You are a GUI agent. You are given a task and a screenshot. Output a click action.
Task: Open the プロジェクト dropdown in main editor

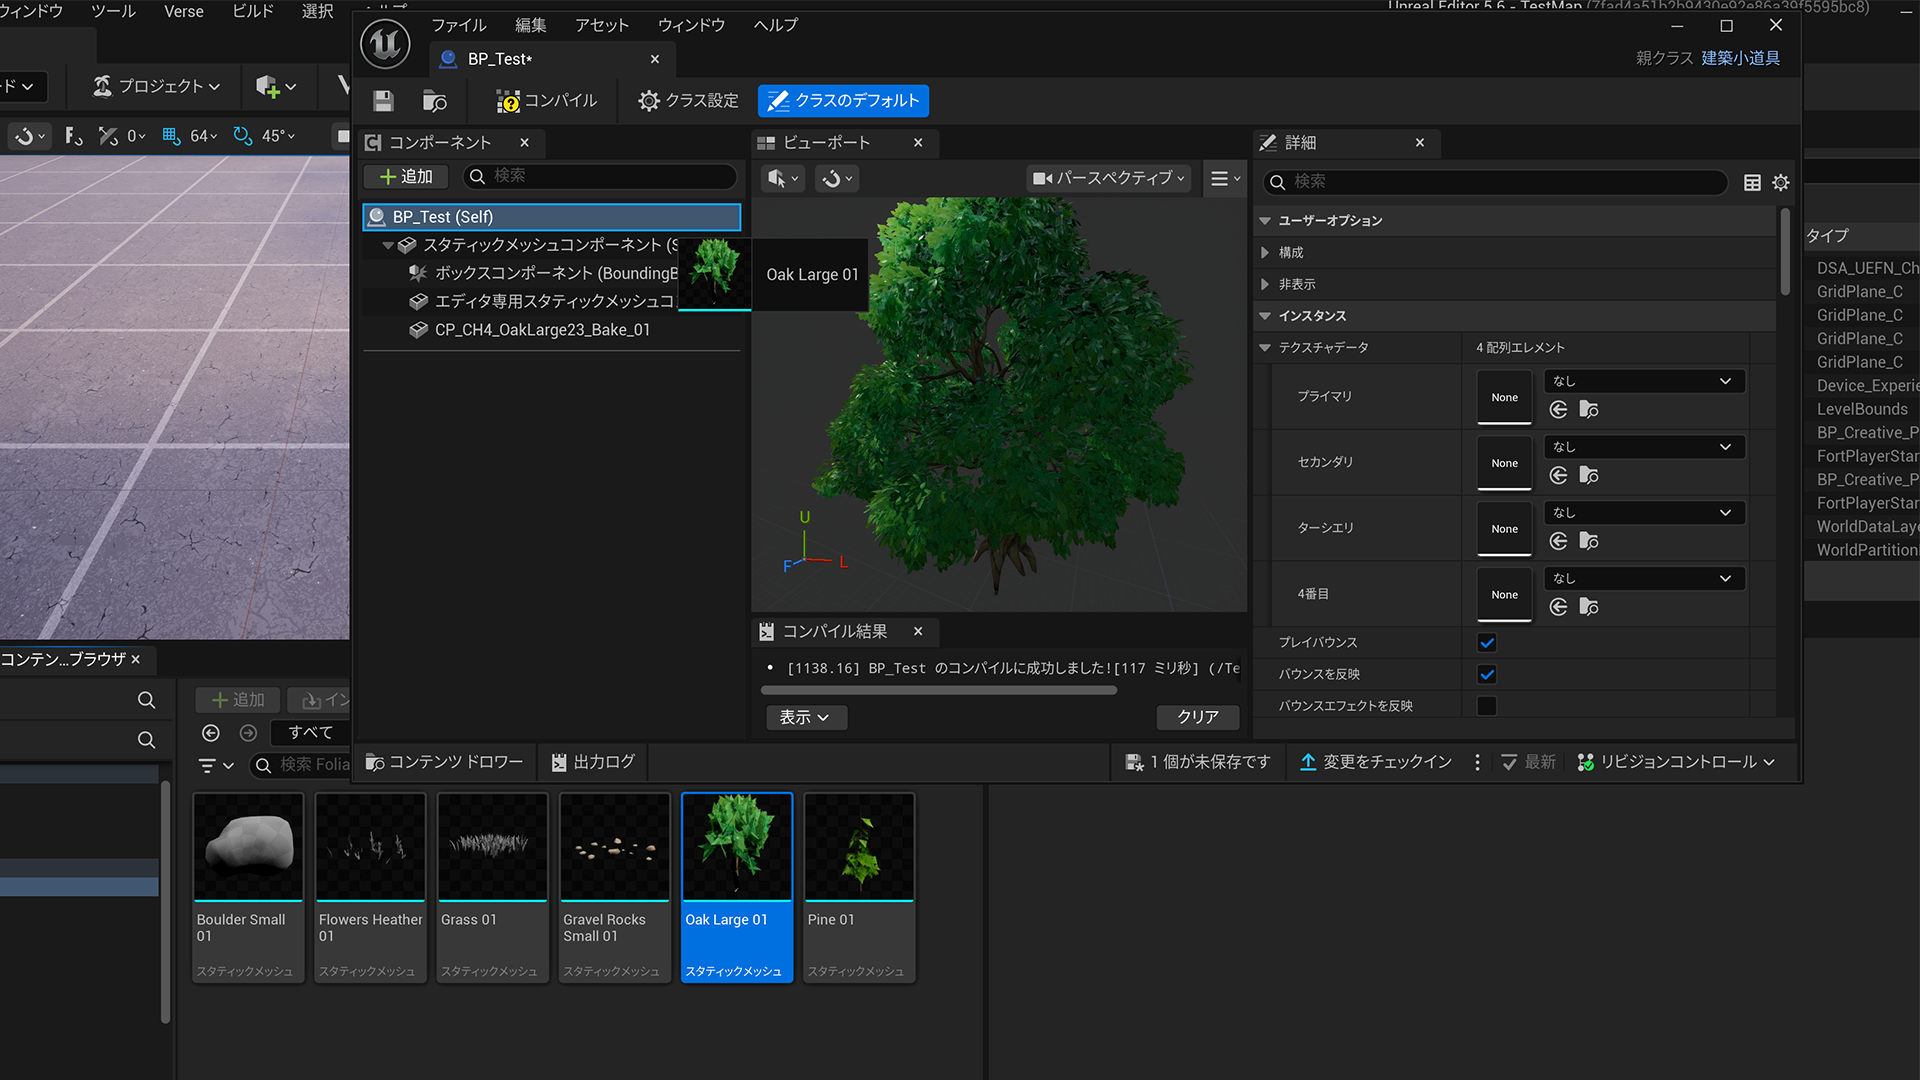(157, 86)
